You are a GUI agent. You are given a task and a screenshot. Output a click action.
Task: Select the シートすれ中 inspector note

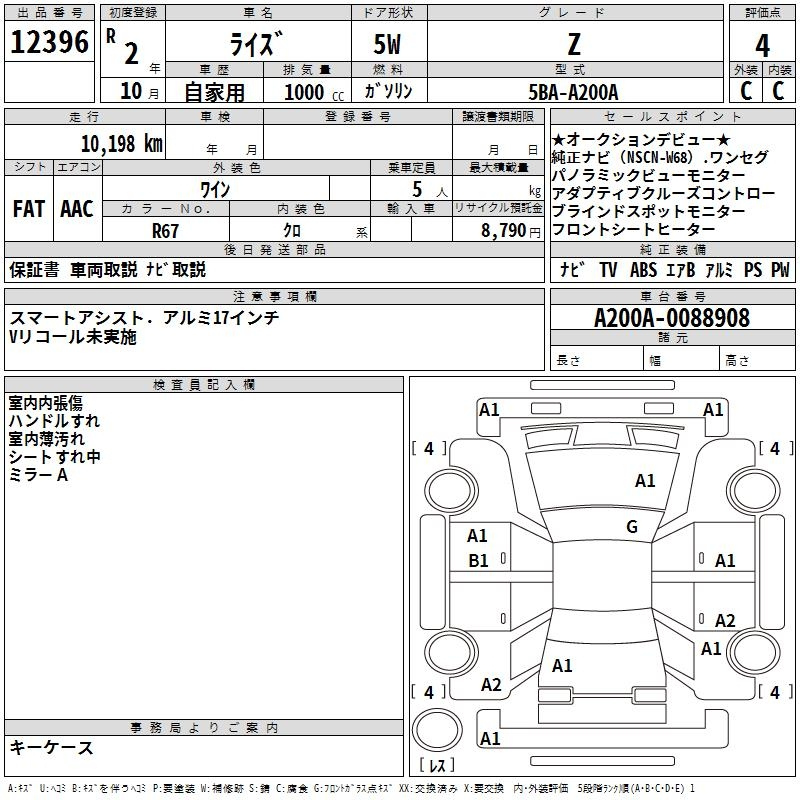[x=54, y=457]
